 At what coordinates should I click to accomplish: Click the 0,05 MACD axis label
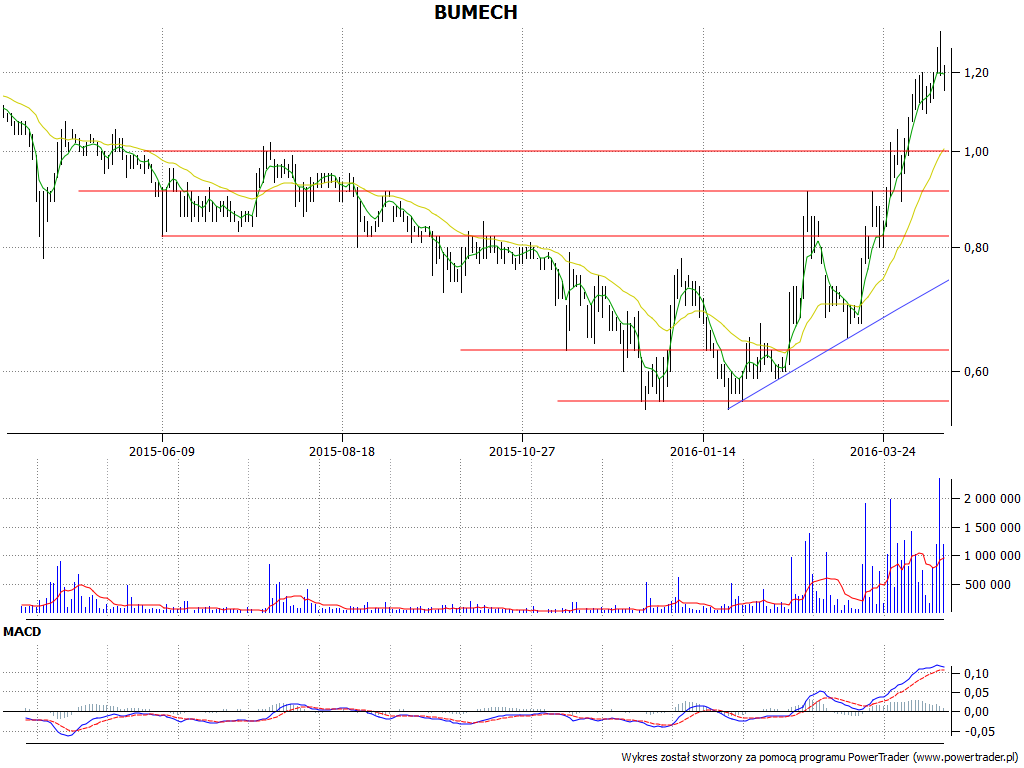976,692
